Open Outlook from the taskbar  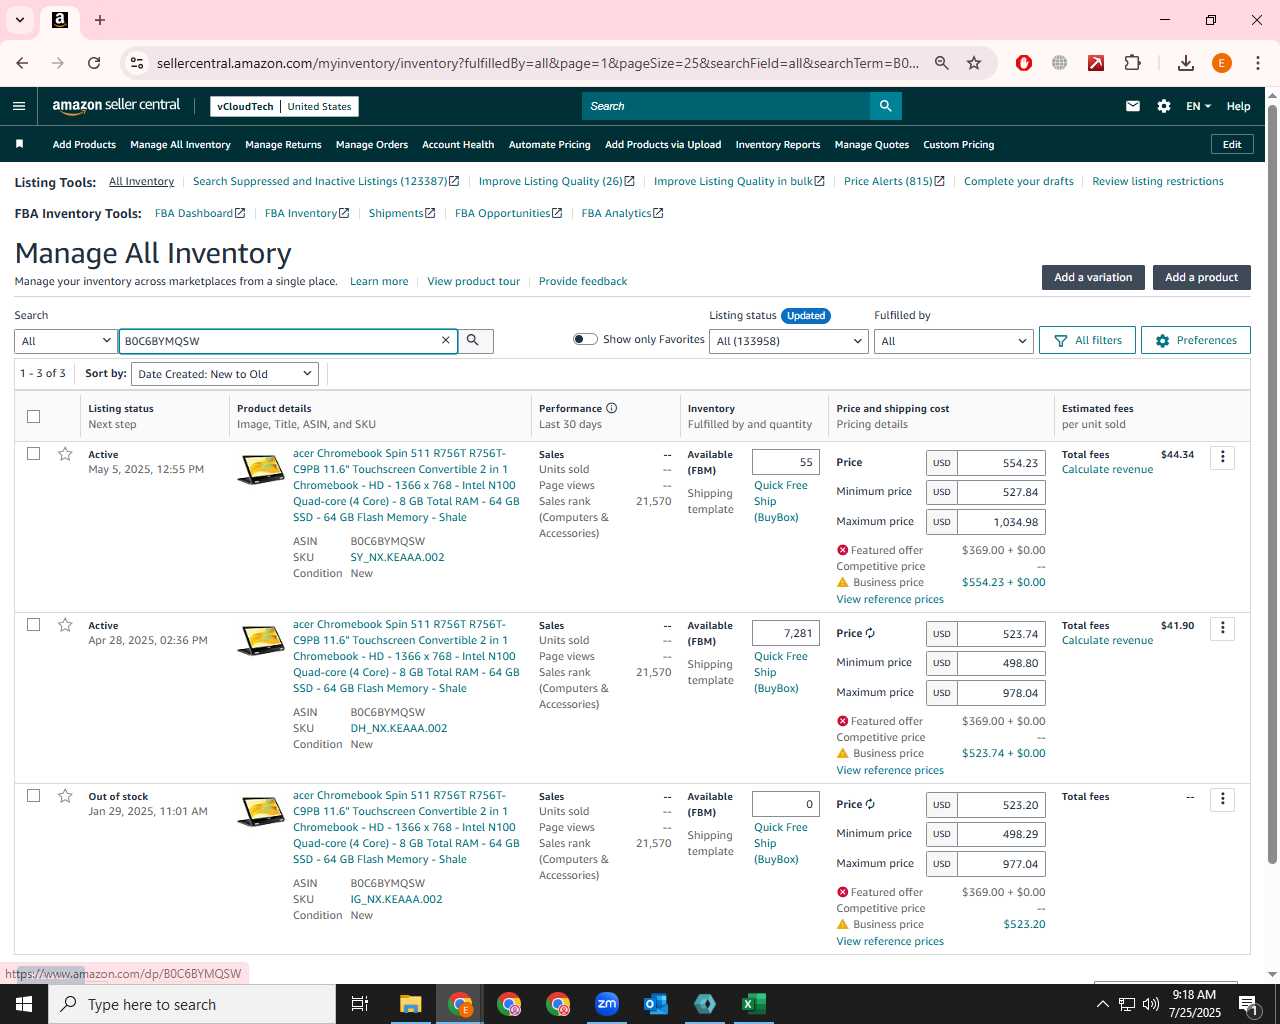656,1004
